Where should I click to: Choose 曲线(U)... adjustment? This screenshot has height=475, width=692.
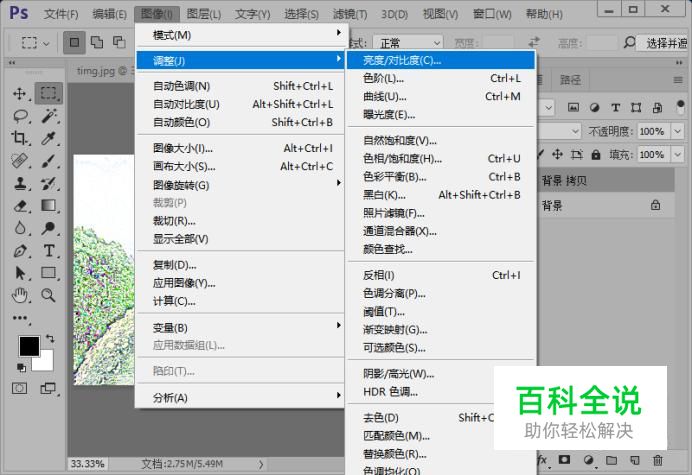click(x=441, y=97)
